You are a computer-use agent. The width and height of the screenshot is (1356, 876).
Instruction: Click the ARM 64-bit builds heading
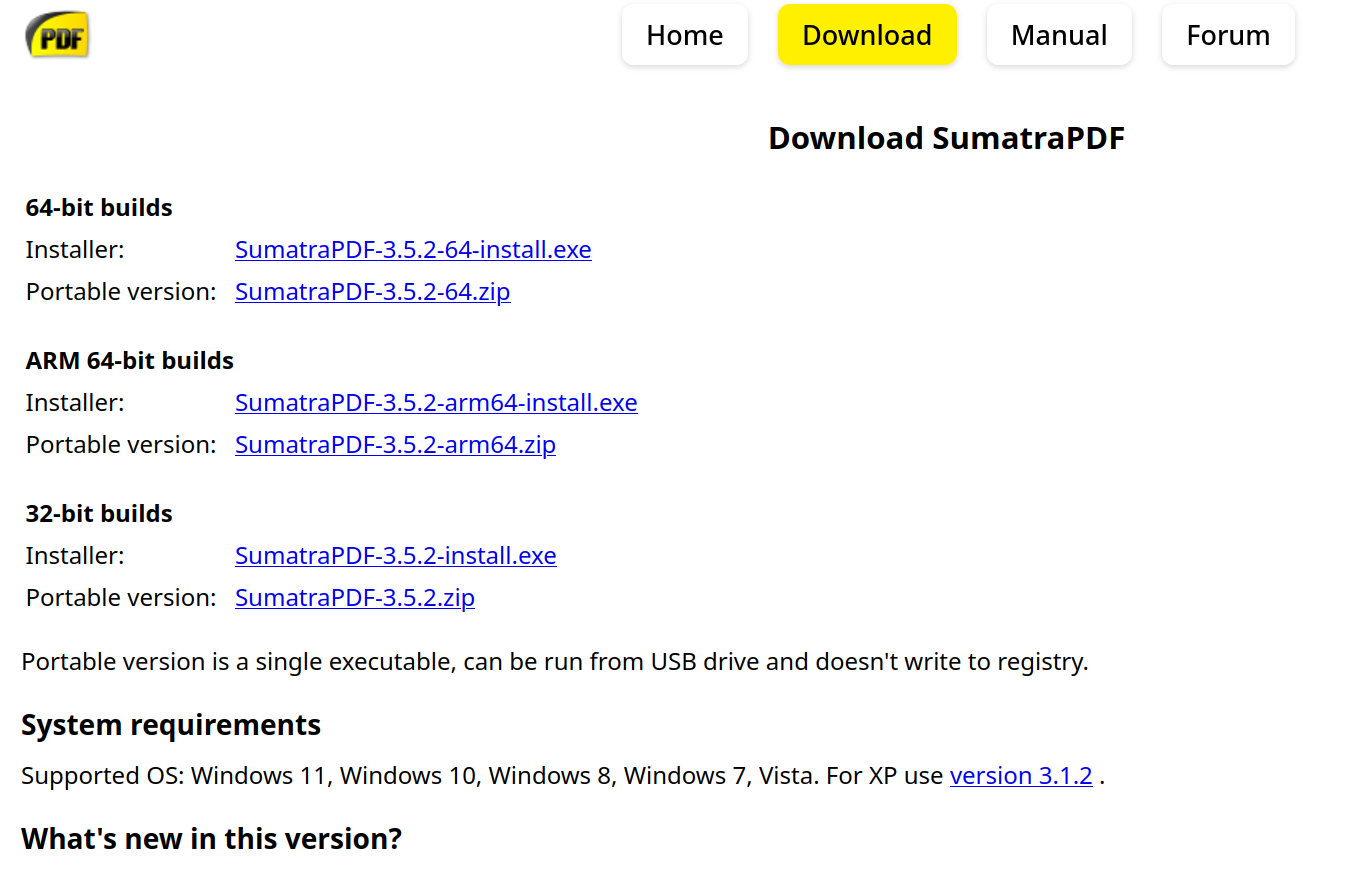130,360
